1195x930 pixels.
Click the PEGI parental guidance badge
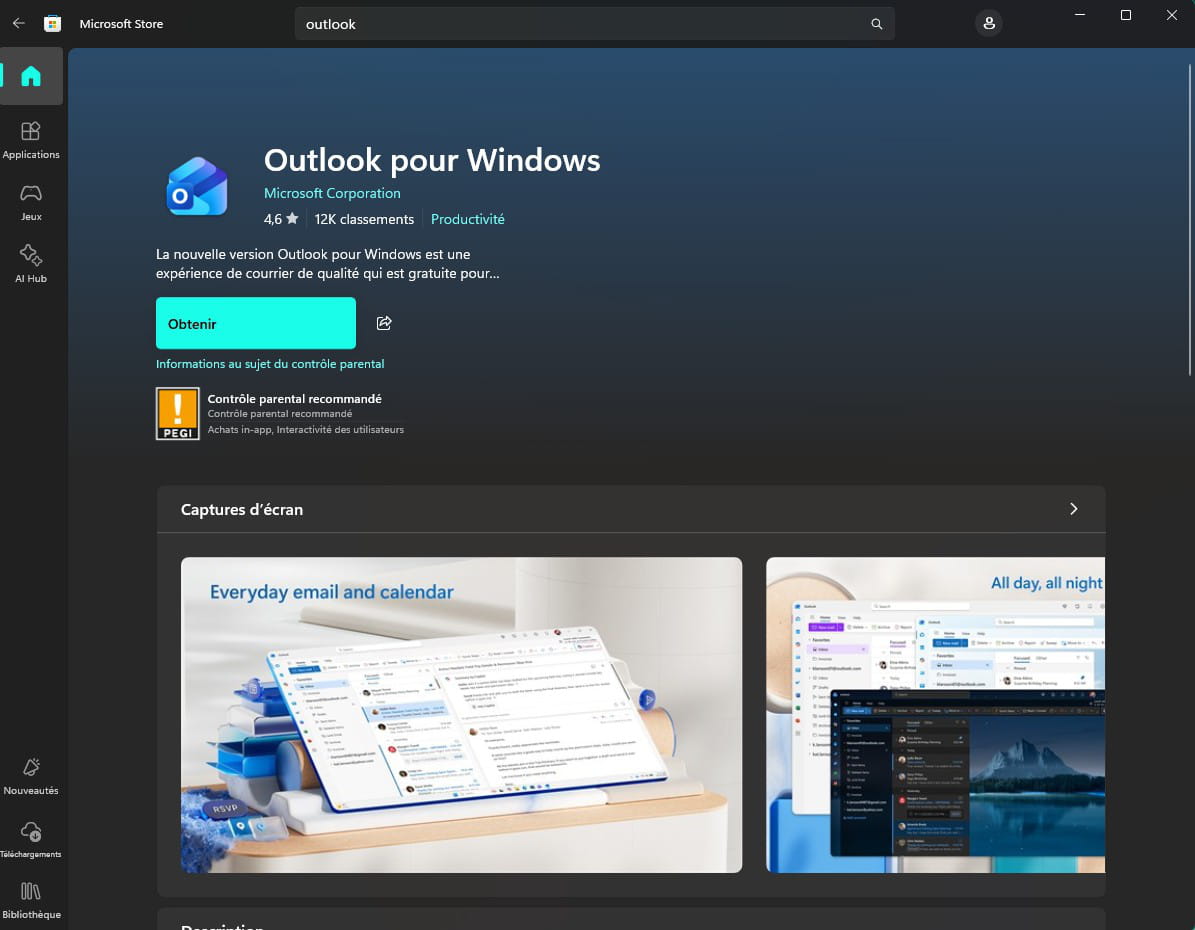point(178,413)
